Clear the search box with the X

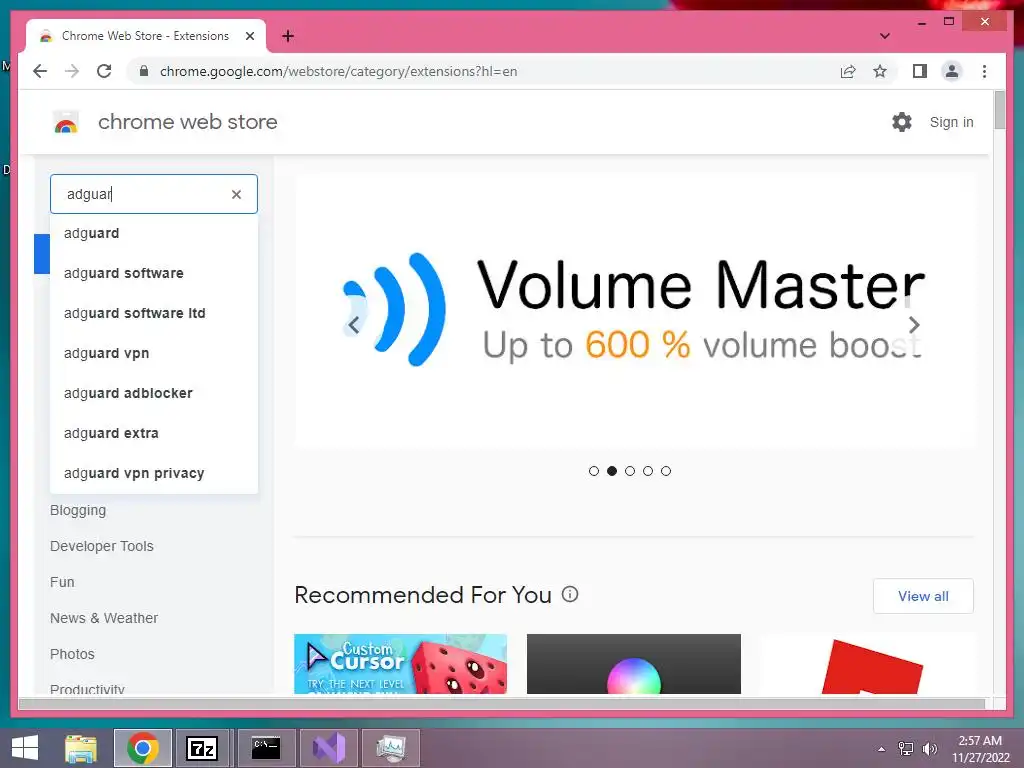(236, 194)
